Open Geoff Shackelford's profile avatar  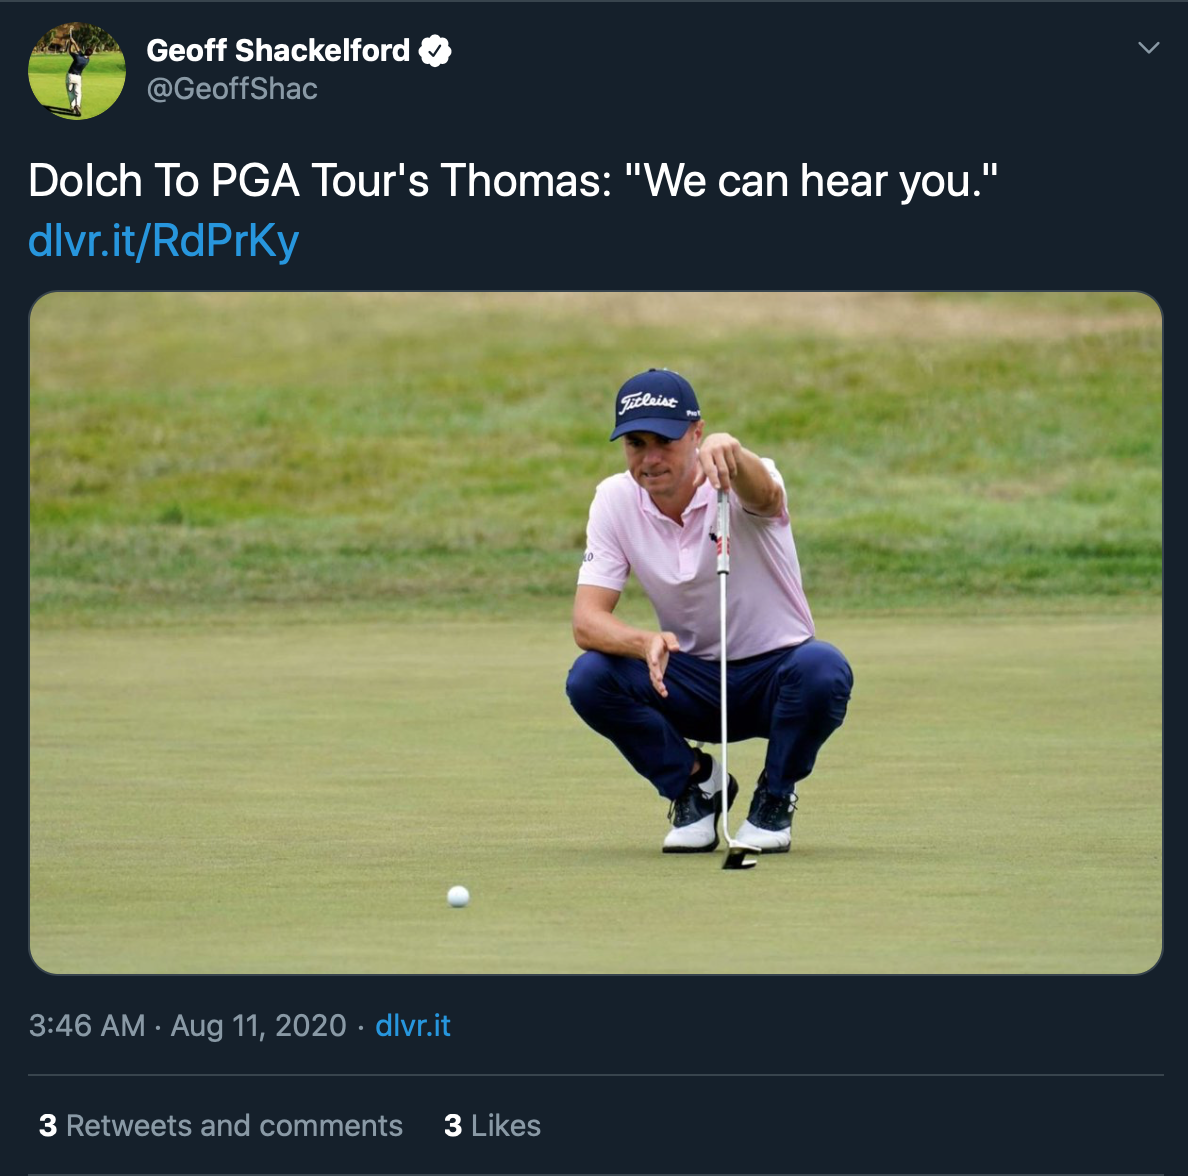tap(77, 70)
